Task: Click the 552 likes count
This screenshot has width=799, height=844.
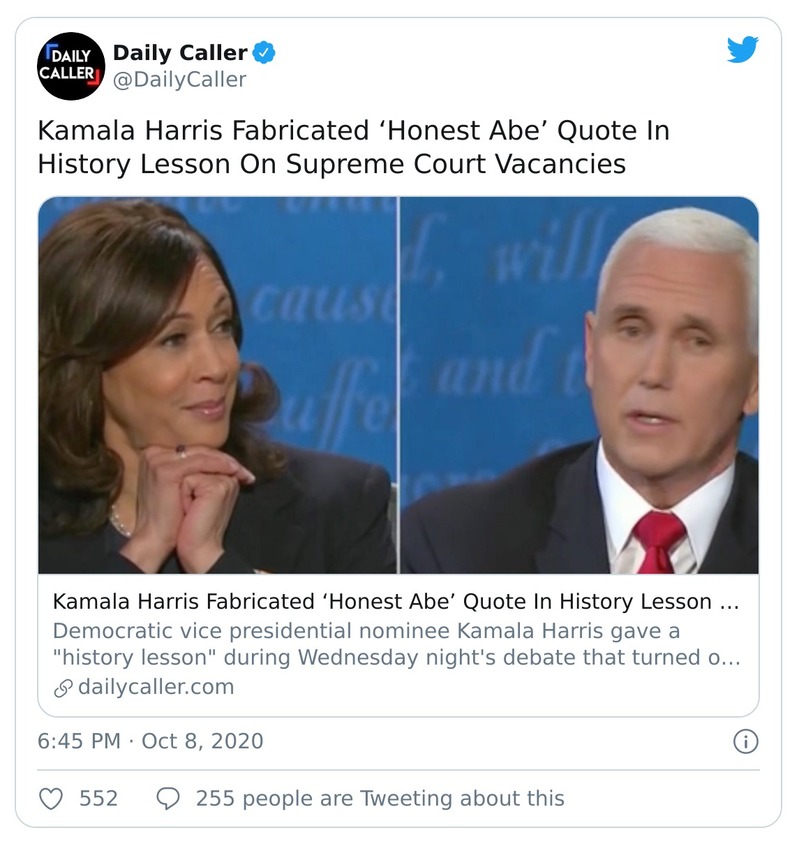Action: coord(98,798)
